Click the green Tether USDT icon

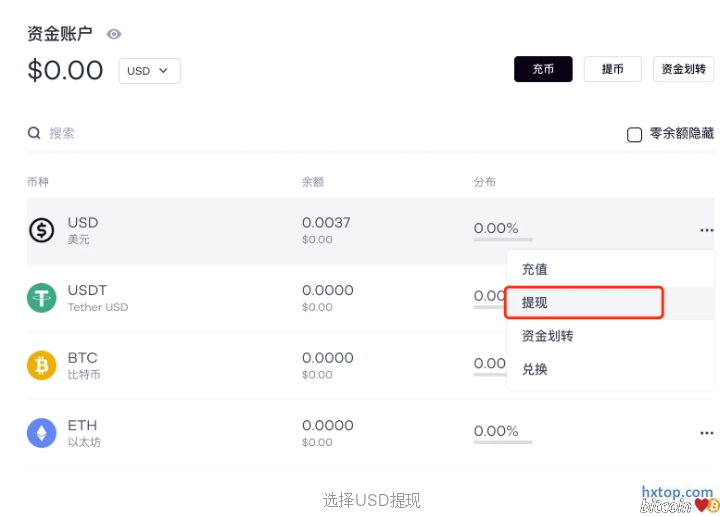42,298
